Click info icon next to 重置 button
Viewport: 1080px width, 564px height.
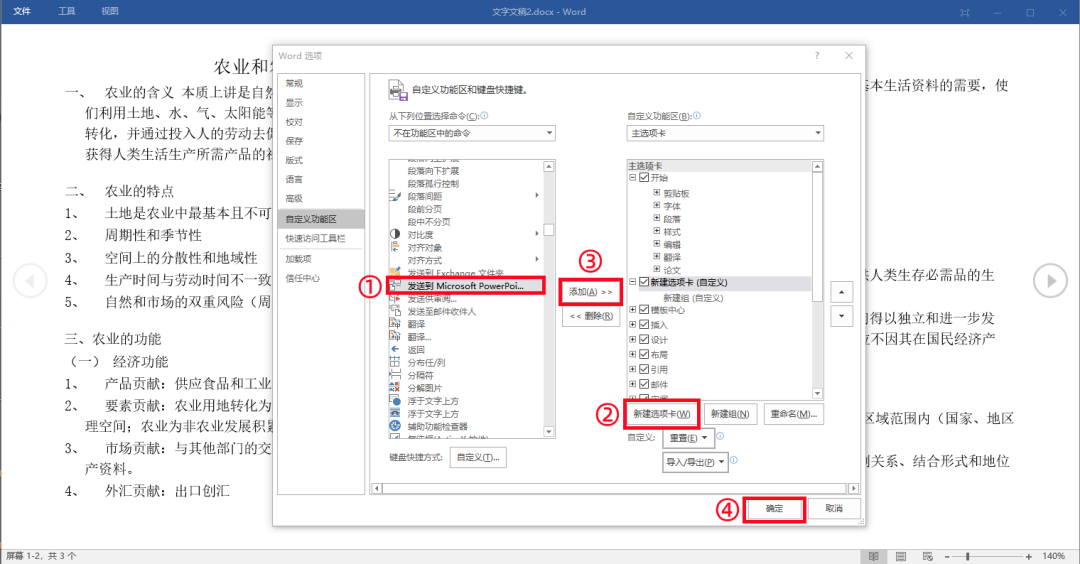click(x=720, y=436)
